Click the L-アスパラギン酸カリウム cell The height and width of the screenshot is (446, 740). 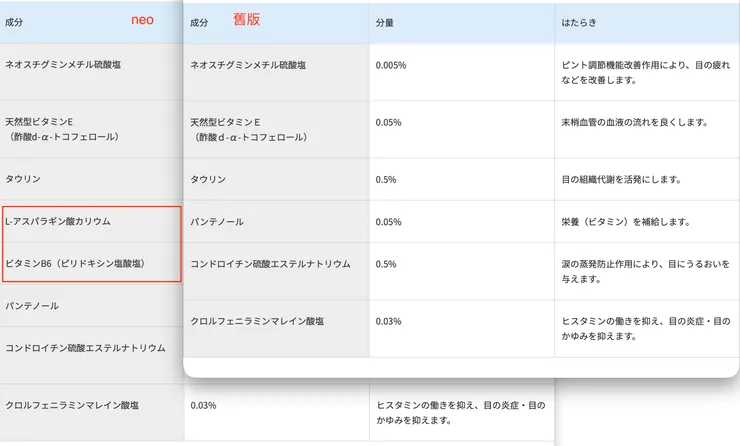[58, 221]
